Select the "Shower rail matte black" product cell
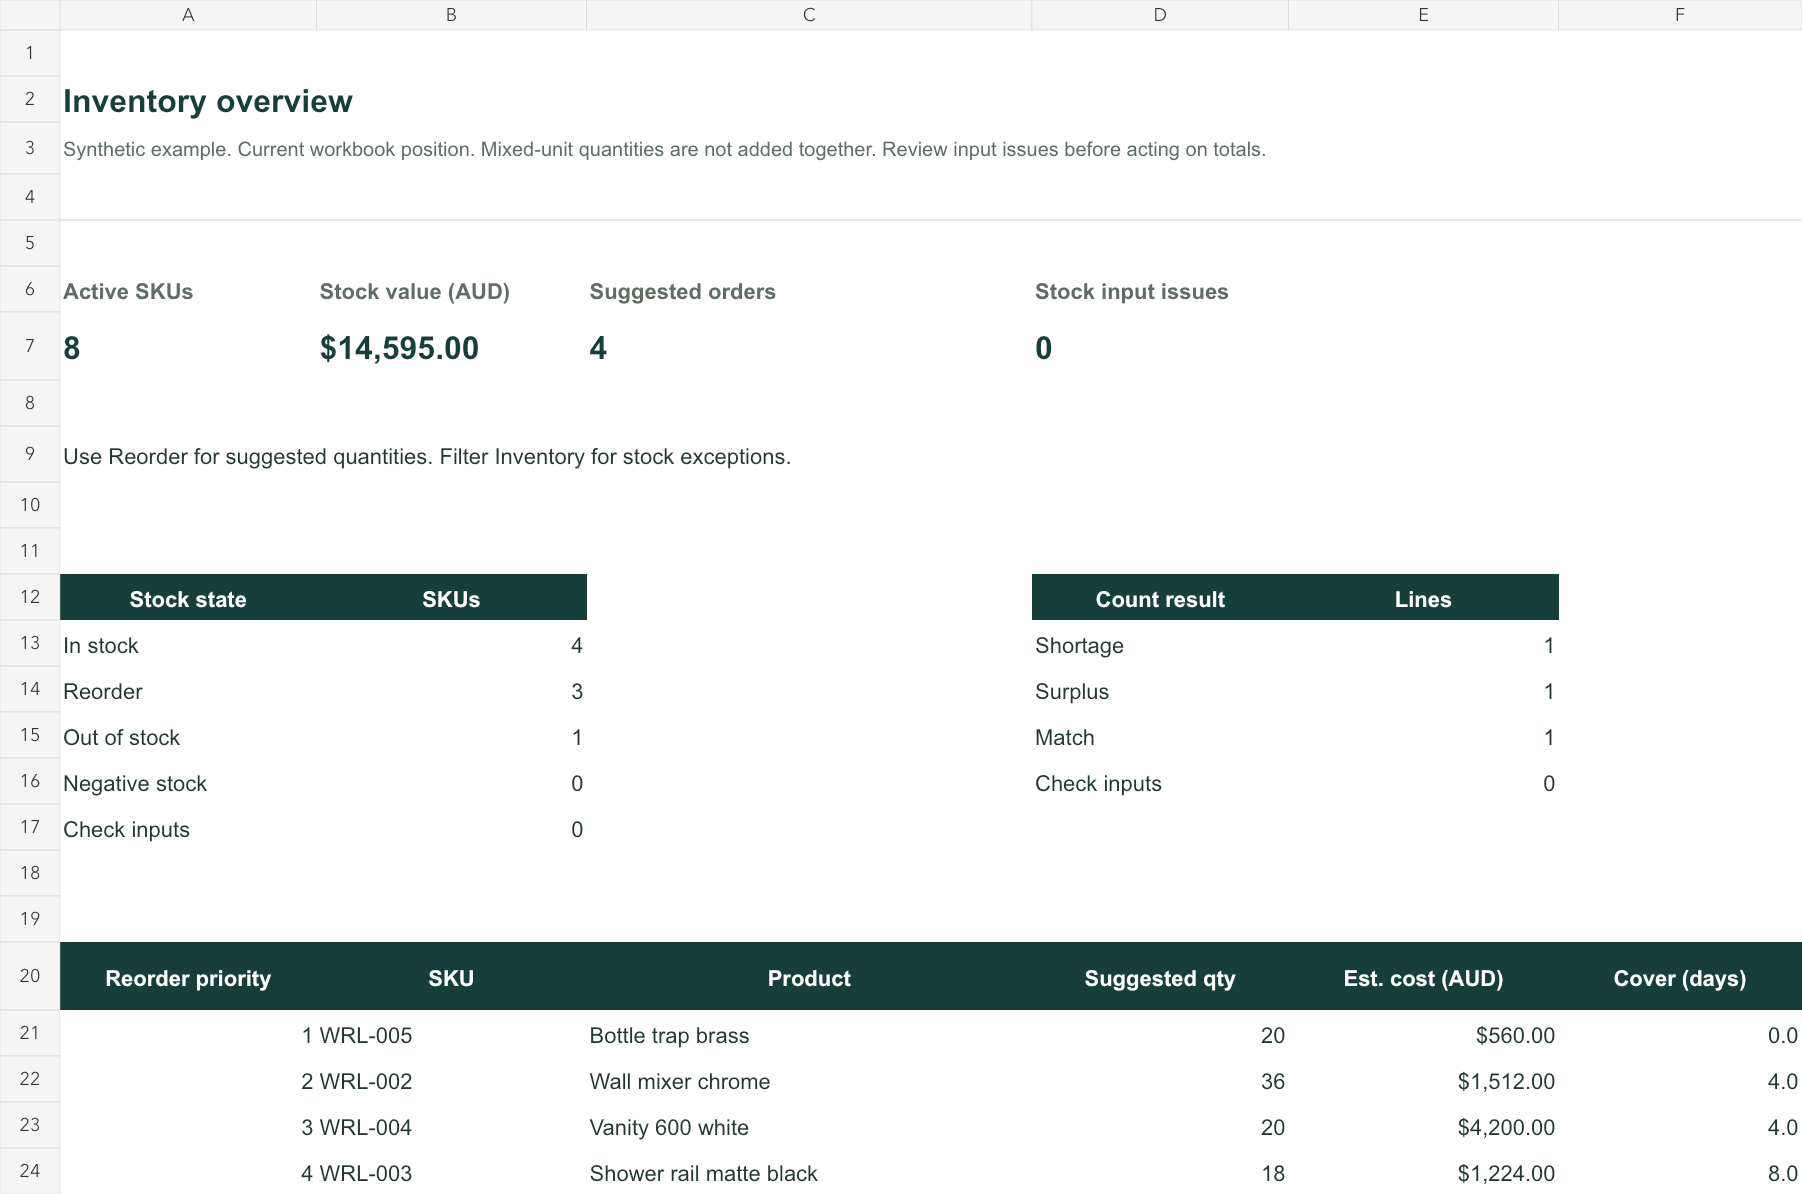The height and width of the screenshot is (1194, 1802). tap(704, 1173)
